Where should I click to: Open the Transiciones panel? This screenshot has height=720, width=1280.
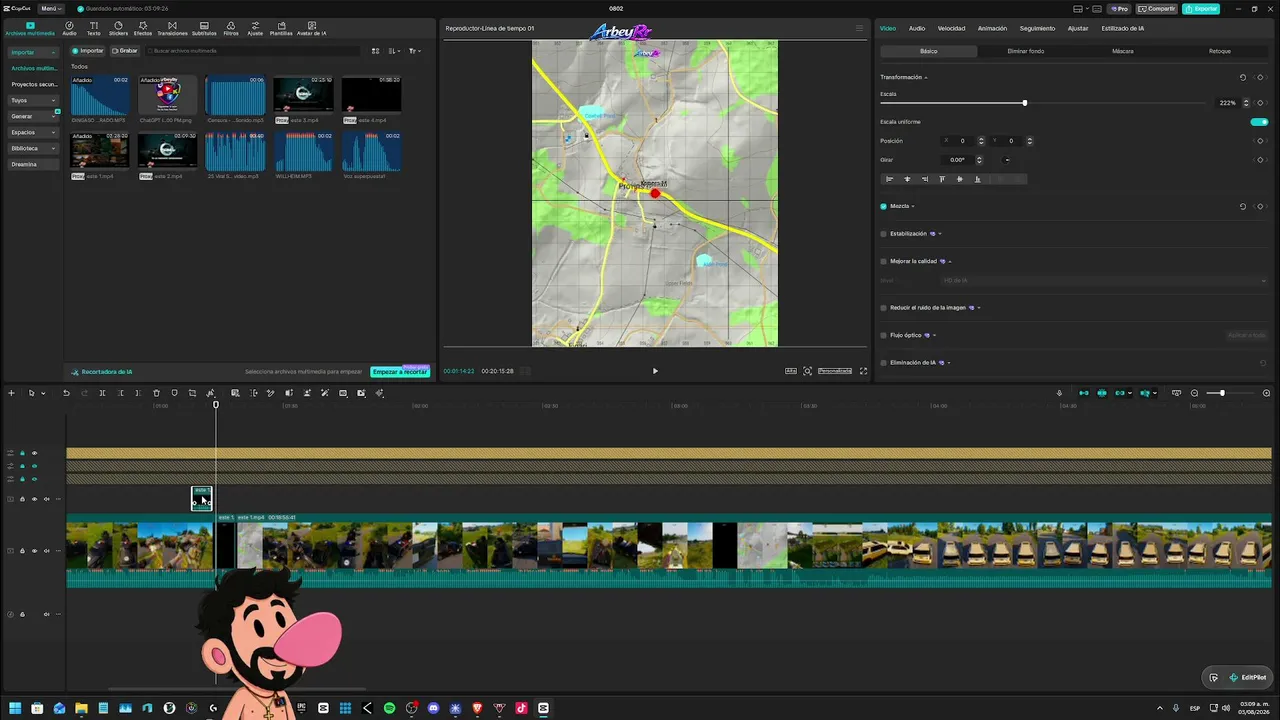click(172, 28)
